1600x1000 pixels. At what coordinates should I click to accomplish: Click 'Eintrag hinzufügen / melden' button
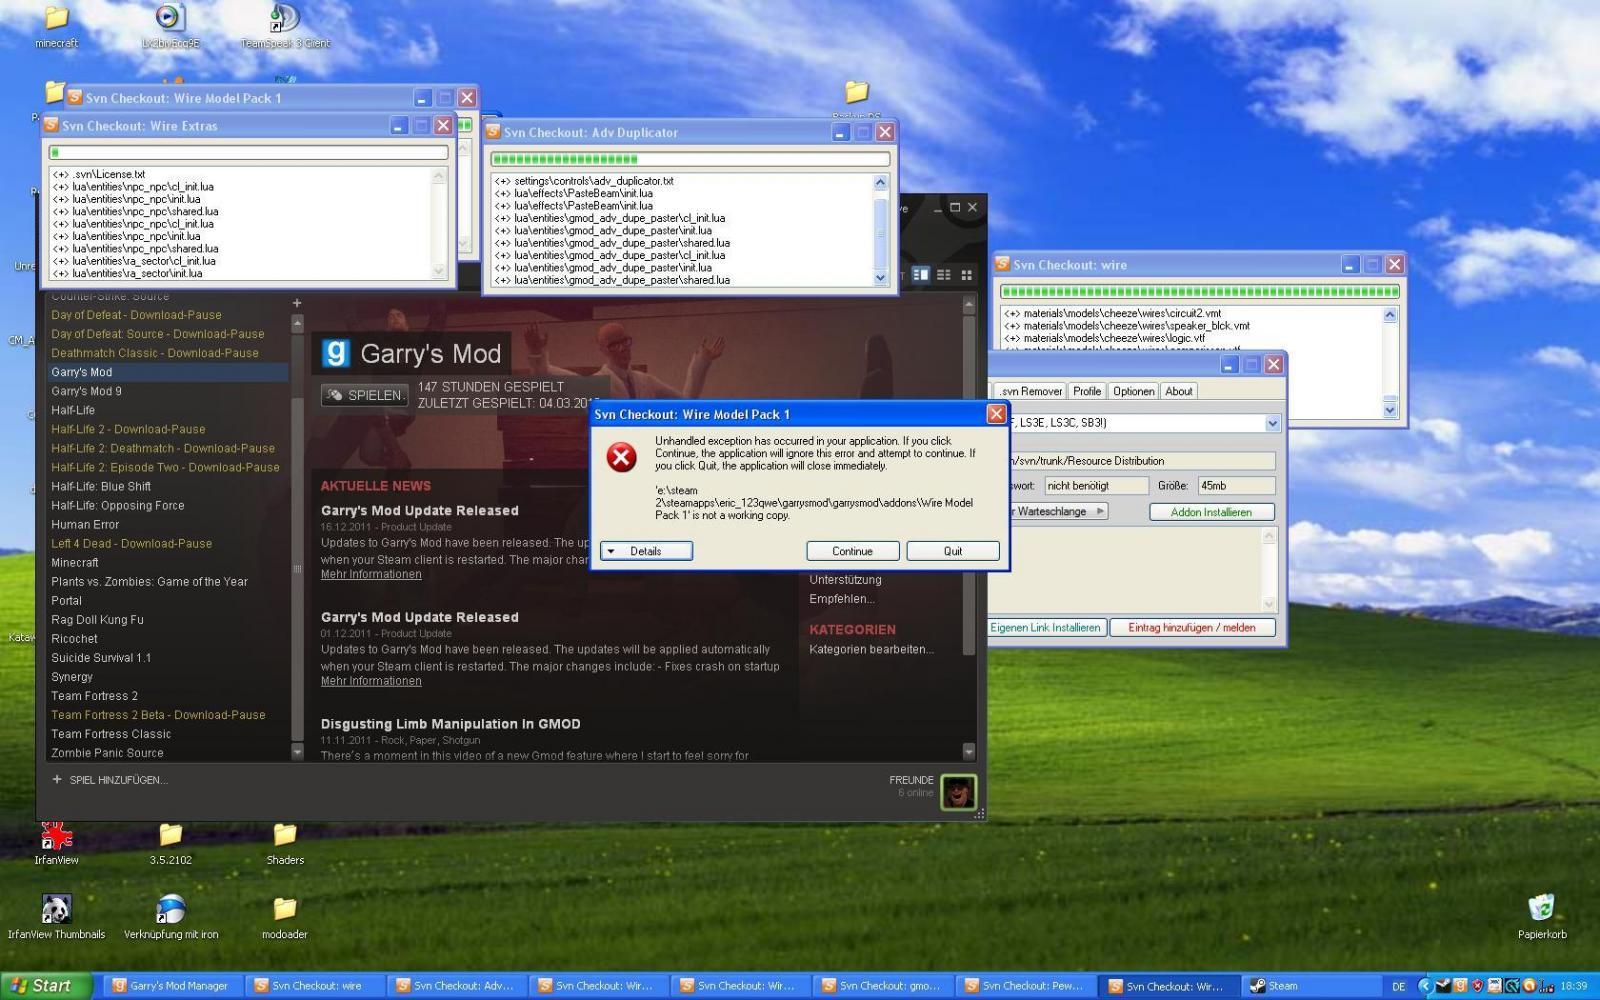tap(1192, 628)
